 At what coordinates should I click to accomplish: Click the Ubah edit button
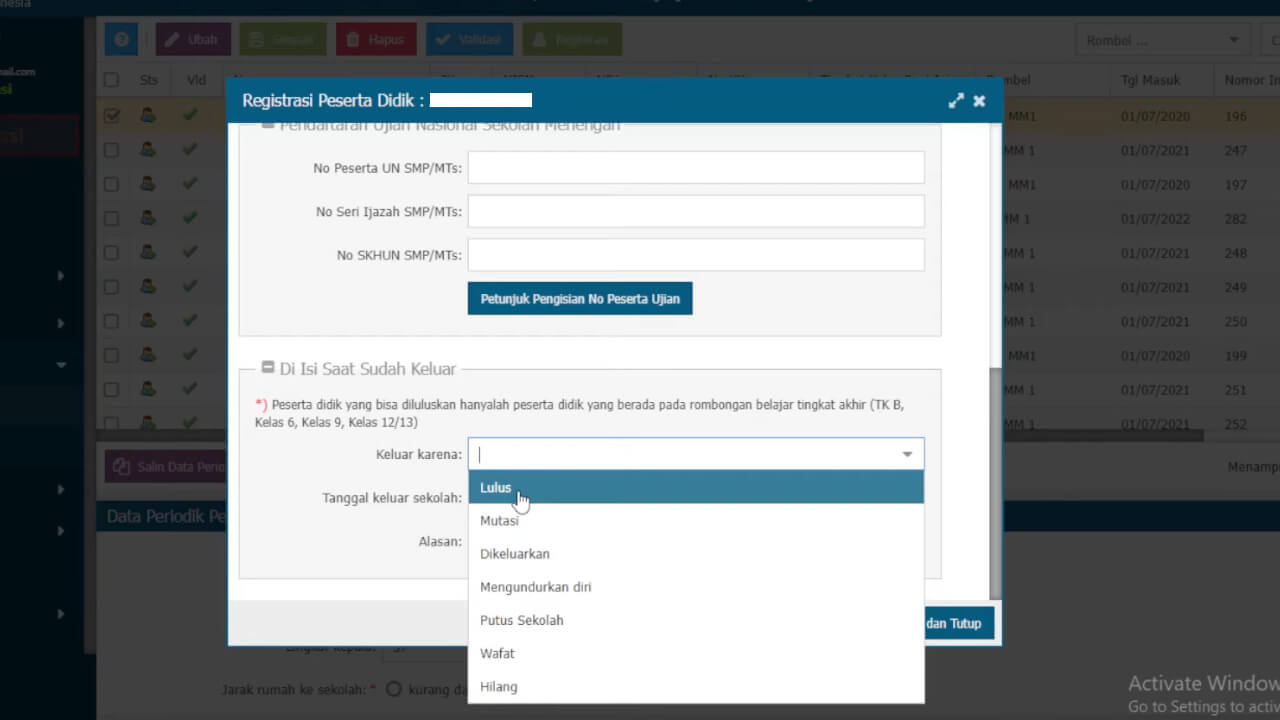(x=193, y=39)
